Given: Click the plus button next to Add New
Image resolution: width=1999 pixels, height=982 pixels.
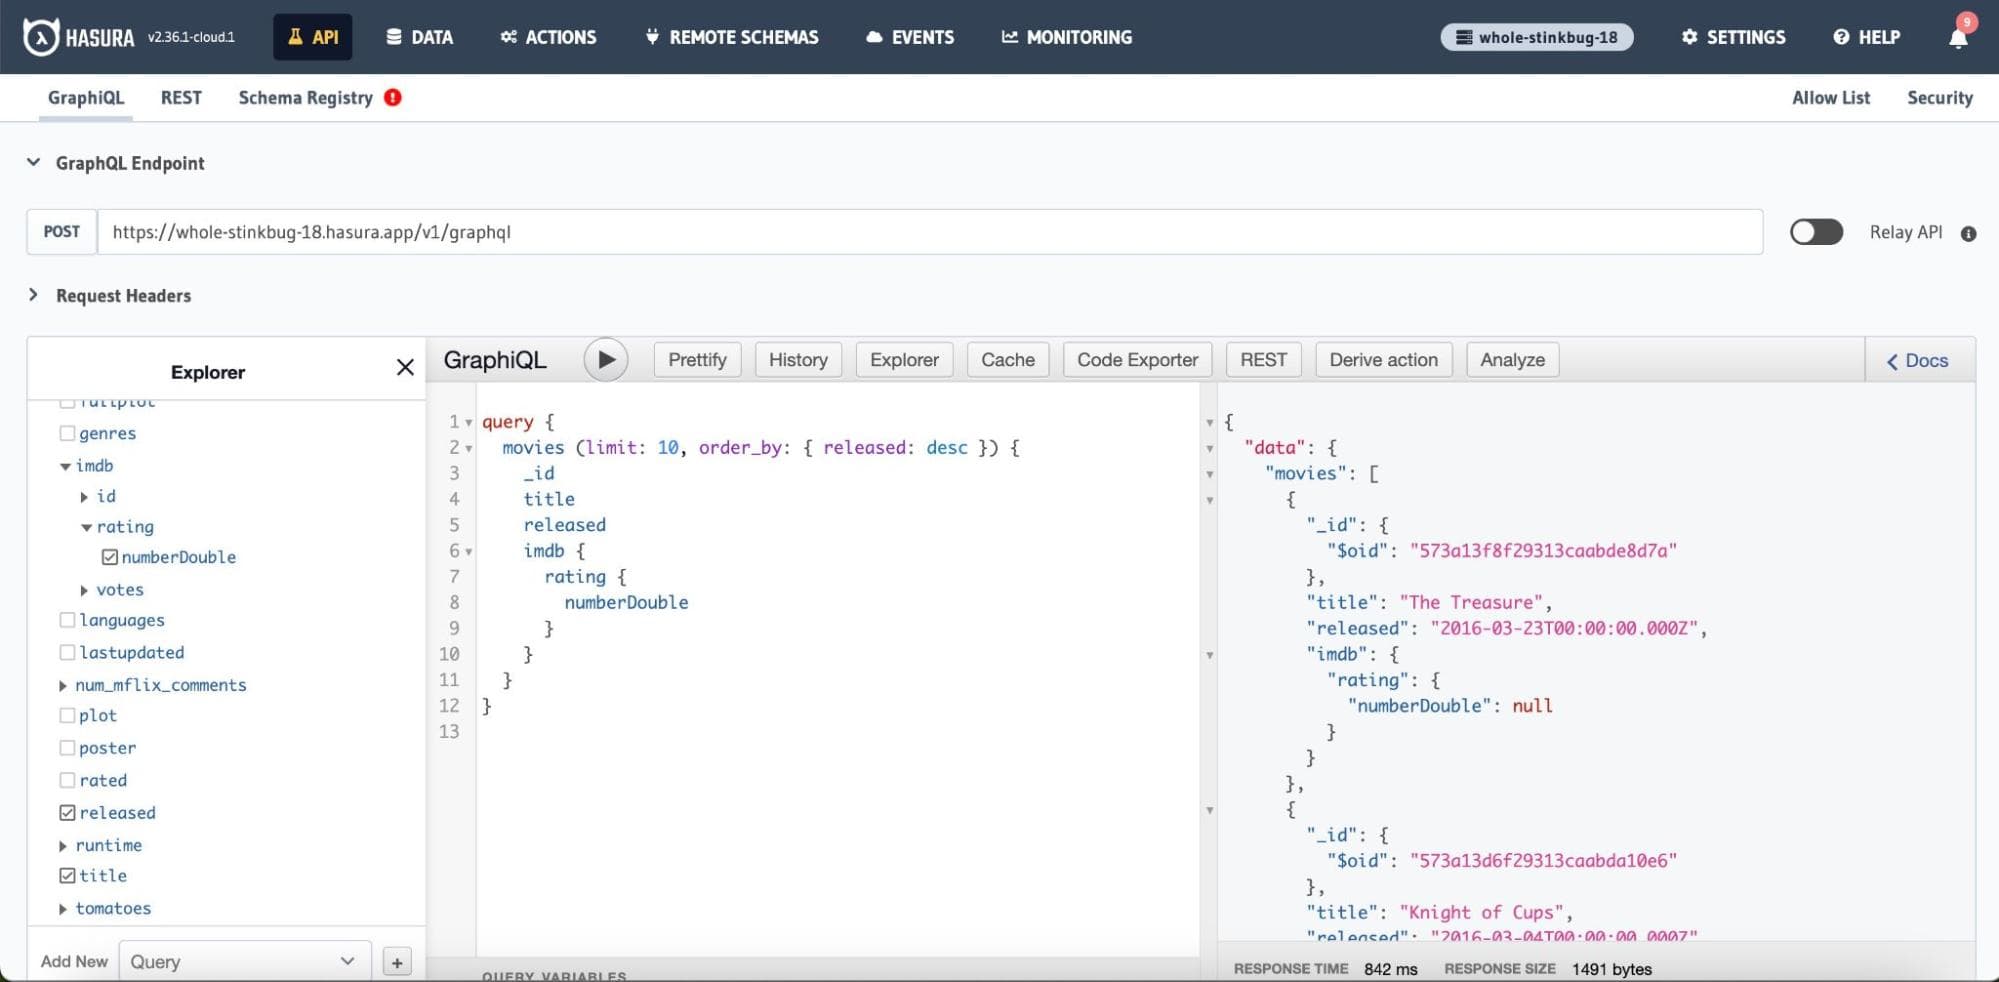Looking at the screenshot, I should coord(397,962).
